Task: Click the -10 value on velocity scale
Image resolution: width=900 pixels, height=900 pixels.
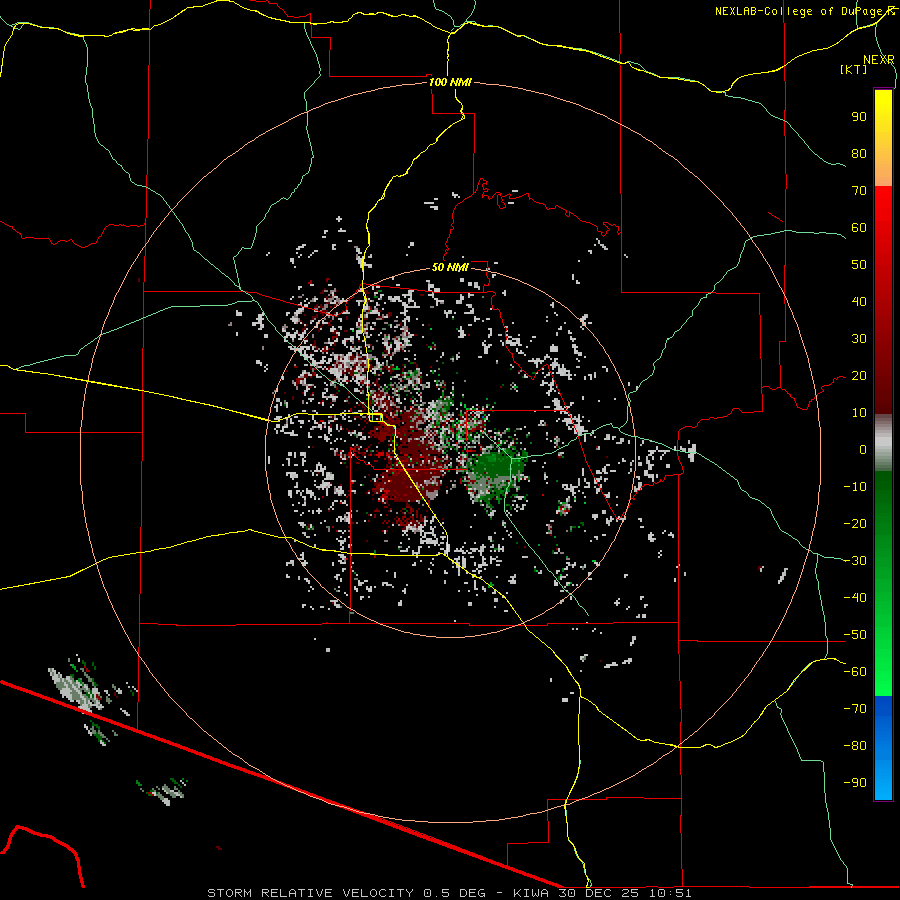Action: [855, 487]
